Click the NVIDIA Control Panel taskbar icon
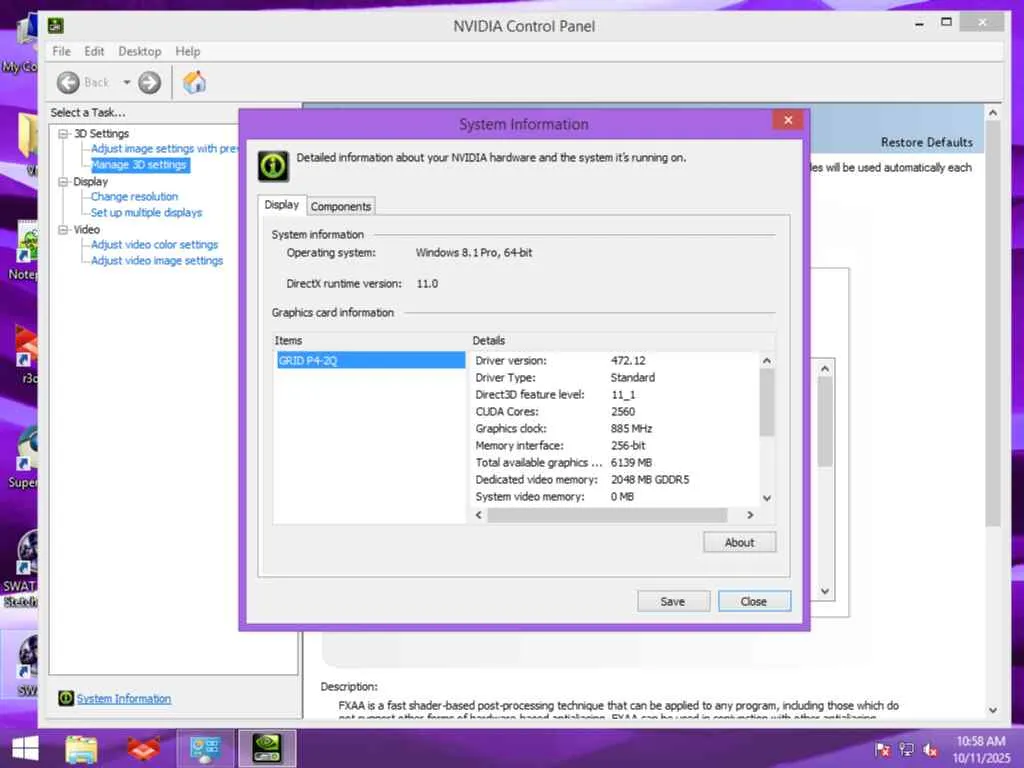The image size is (1024, 768). (267, 748)
